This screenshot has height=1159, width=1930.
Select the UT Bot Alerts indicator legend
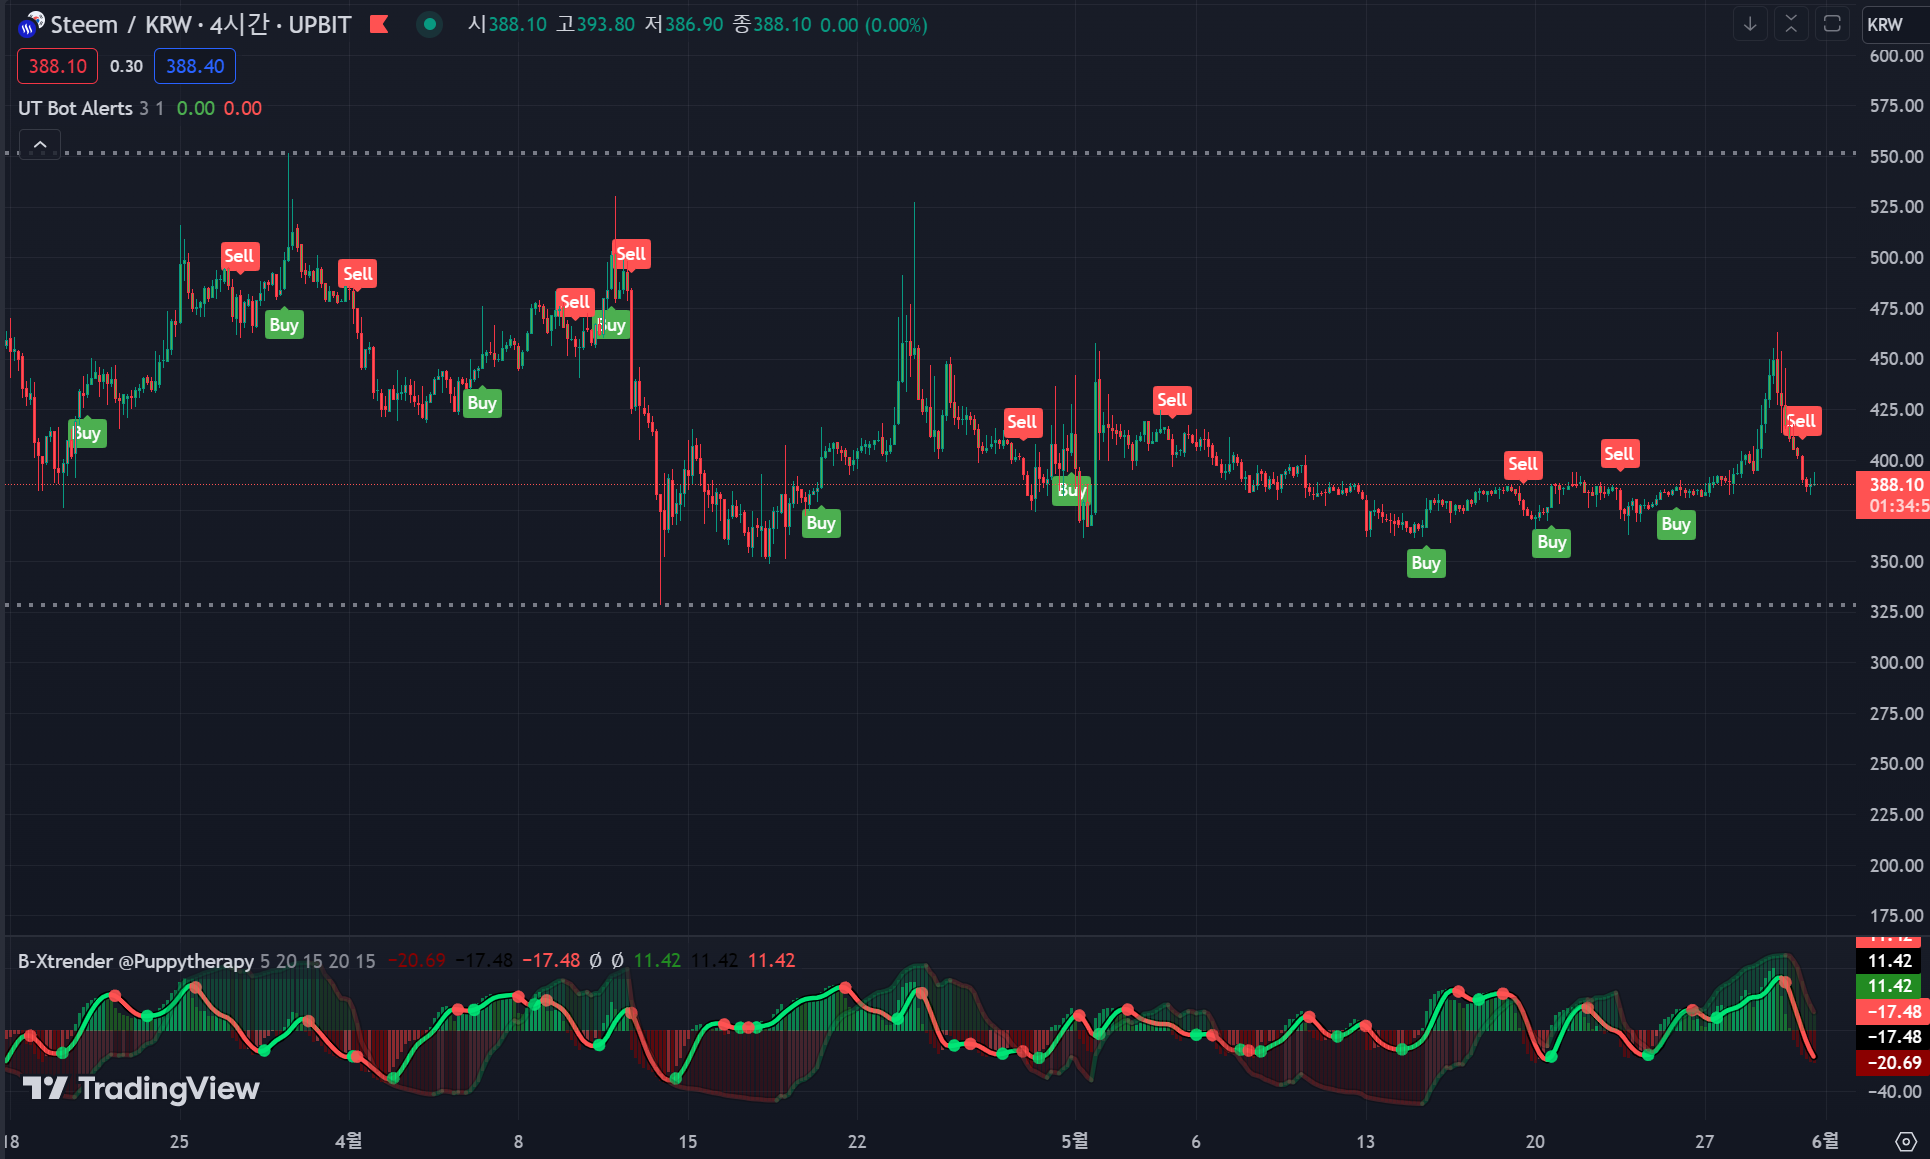[x=75, y=108]
